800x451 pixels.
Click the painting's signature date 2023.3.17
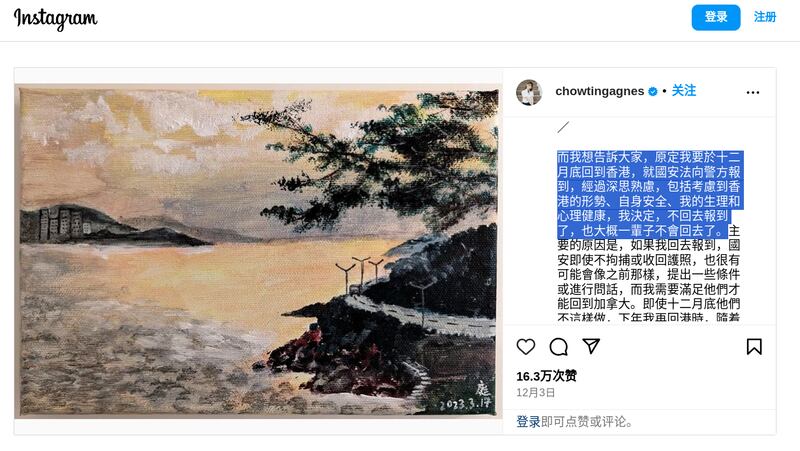coord(465,404)
